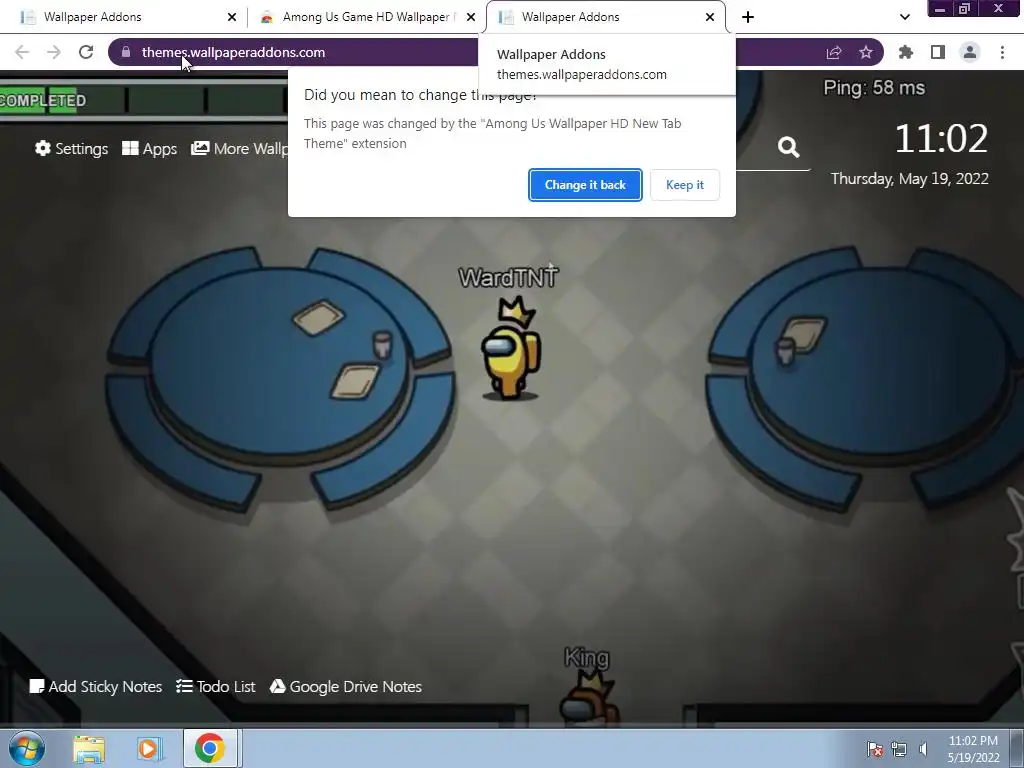This screenshot has width=1024, height=768.
Task: Select the active Wallpaper Addons tab
Action: point(605,17)
